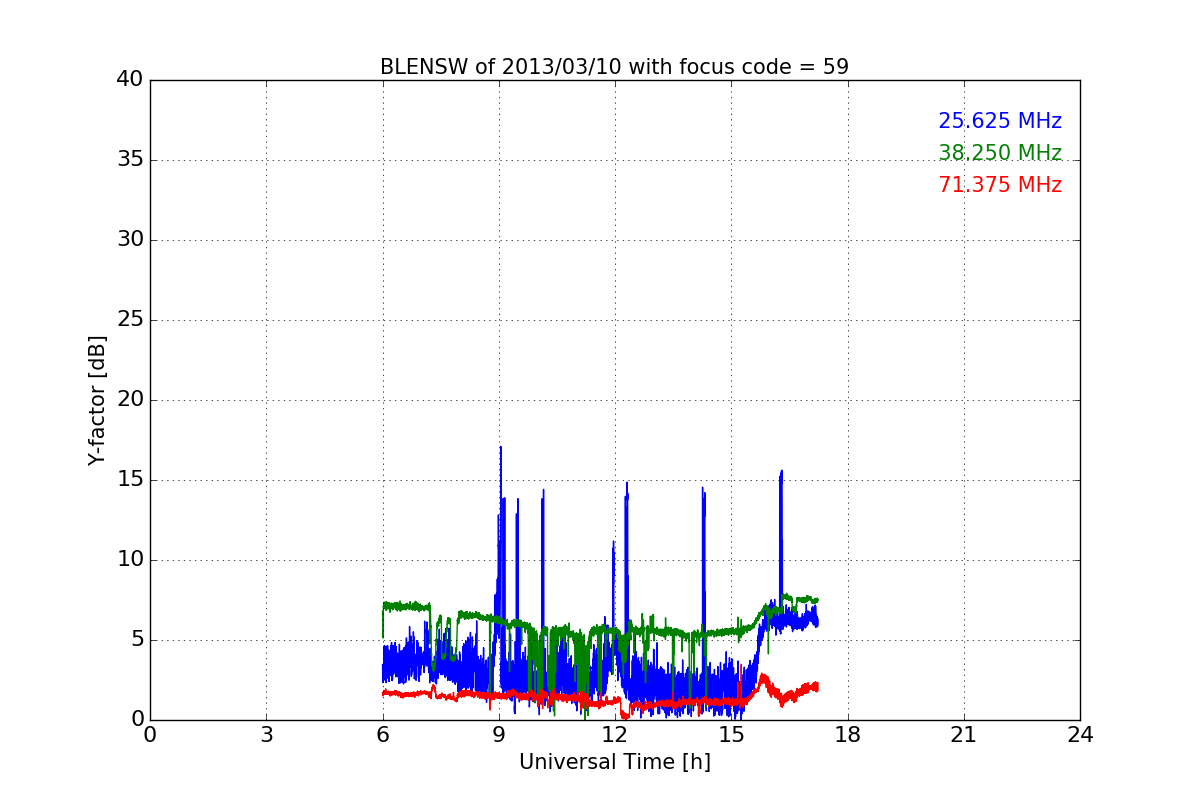
Task: Select the blue 25.625 MHz legend label
Action: [1000, 121]
